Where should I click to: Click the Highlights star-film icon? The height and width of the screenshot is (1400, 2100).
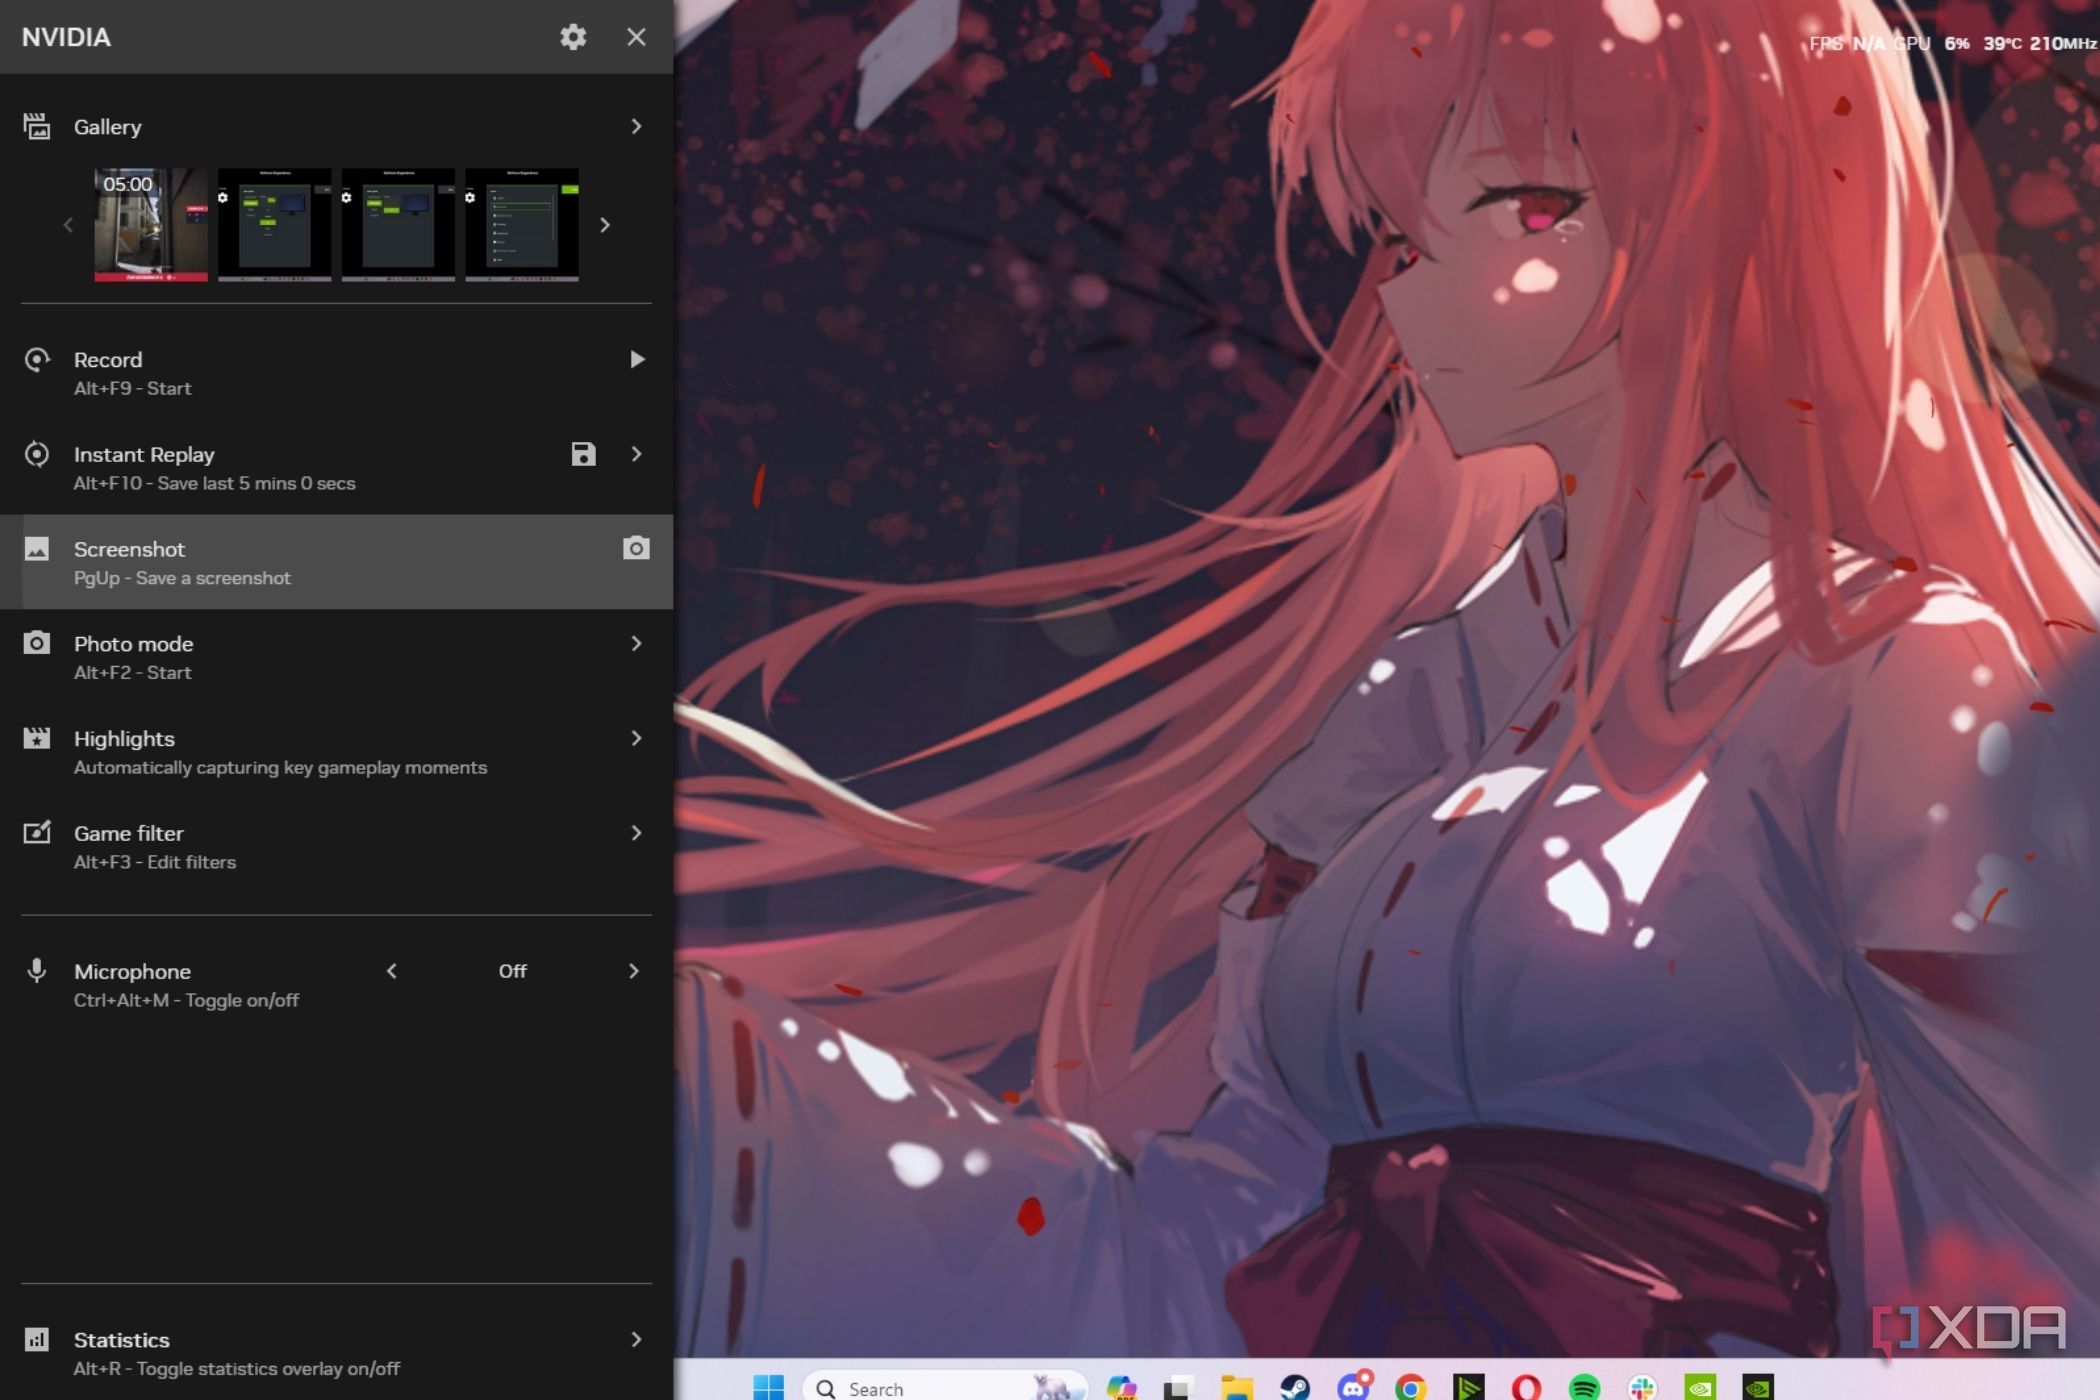click(x=37, y=738)
